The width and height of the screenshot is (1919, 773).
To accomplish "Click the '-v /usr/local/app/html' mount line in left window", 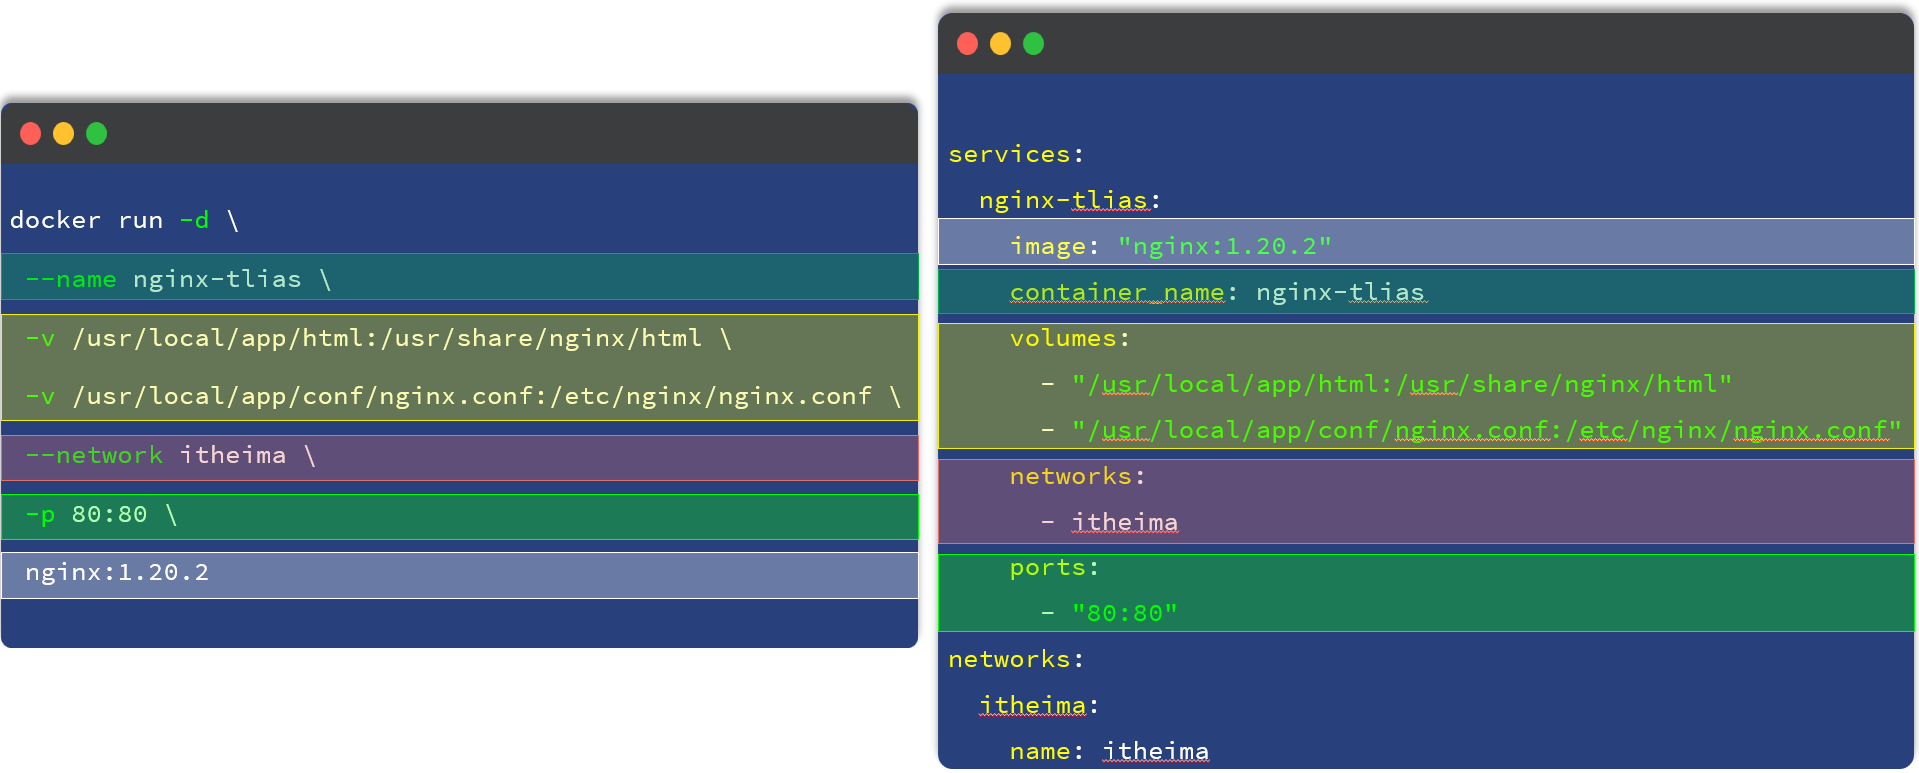I will point(379,338).
